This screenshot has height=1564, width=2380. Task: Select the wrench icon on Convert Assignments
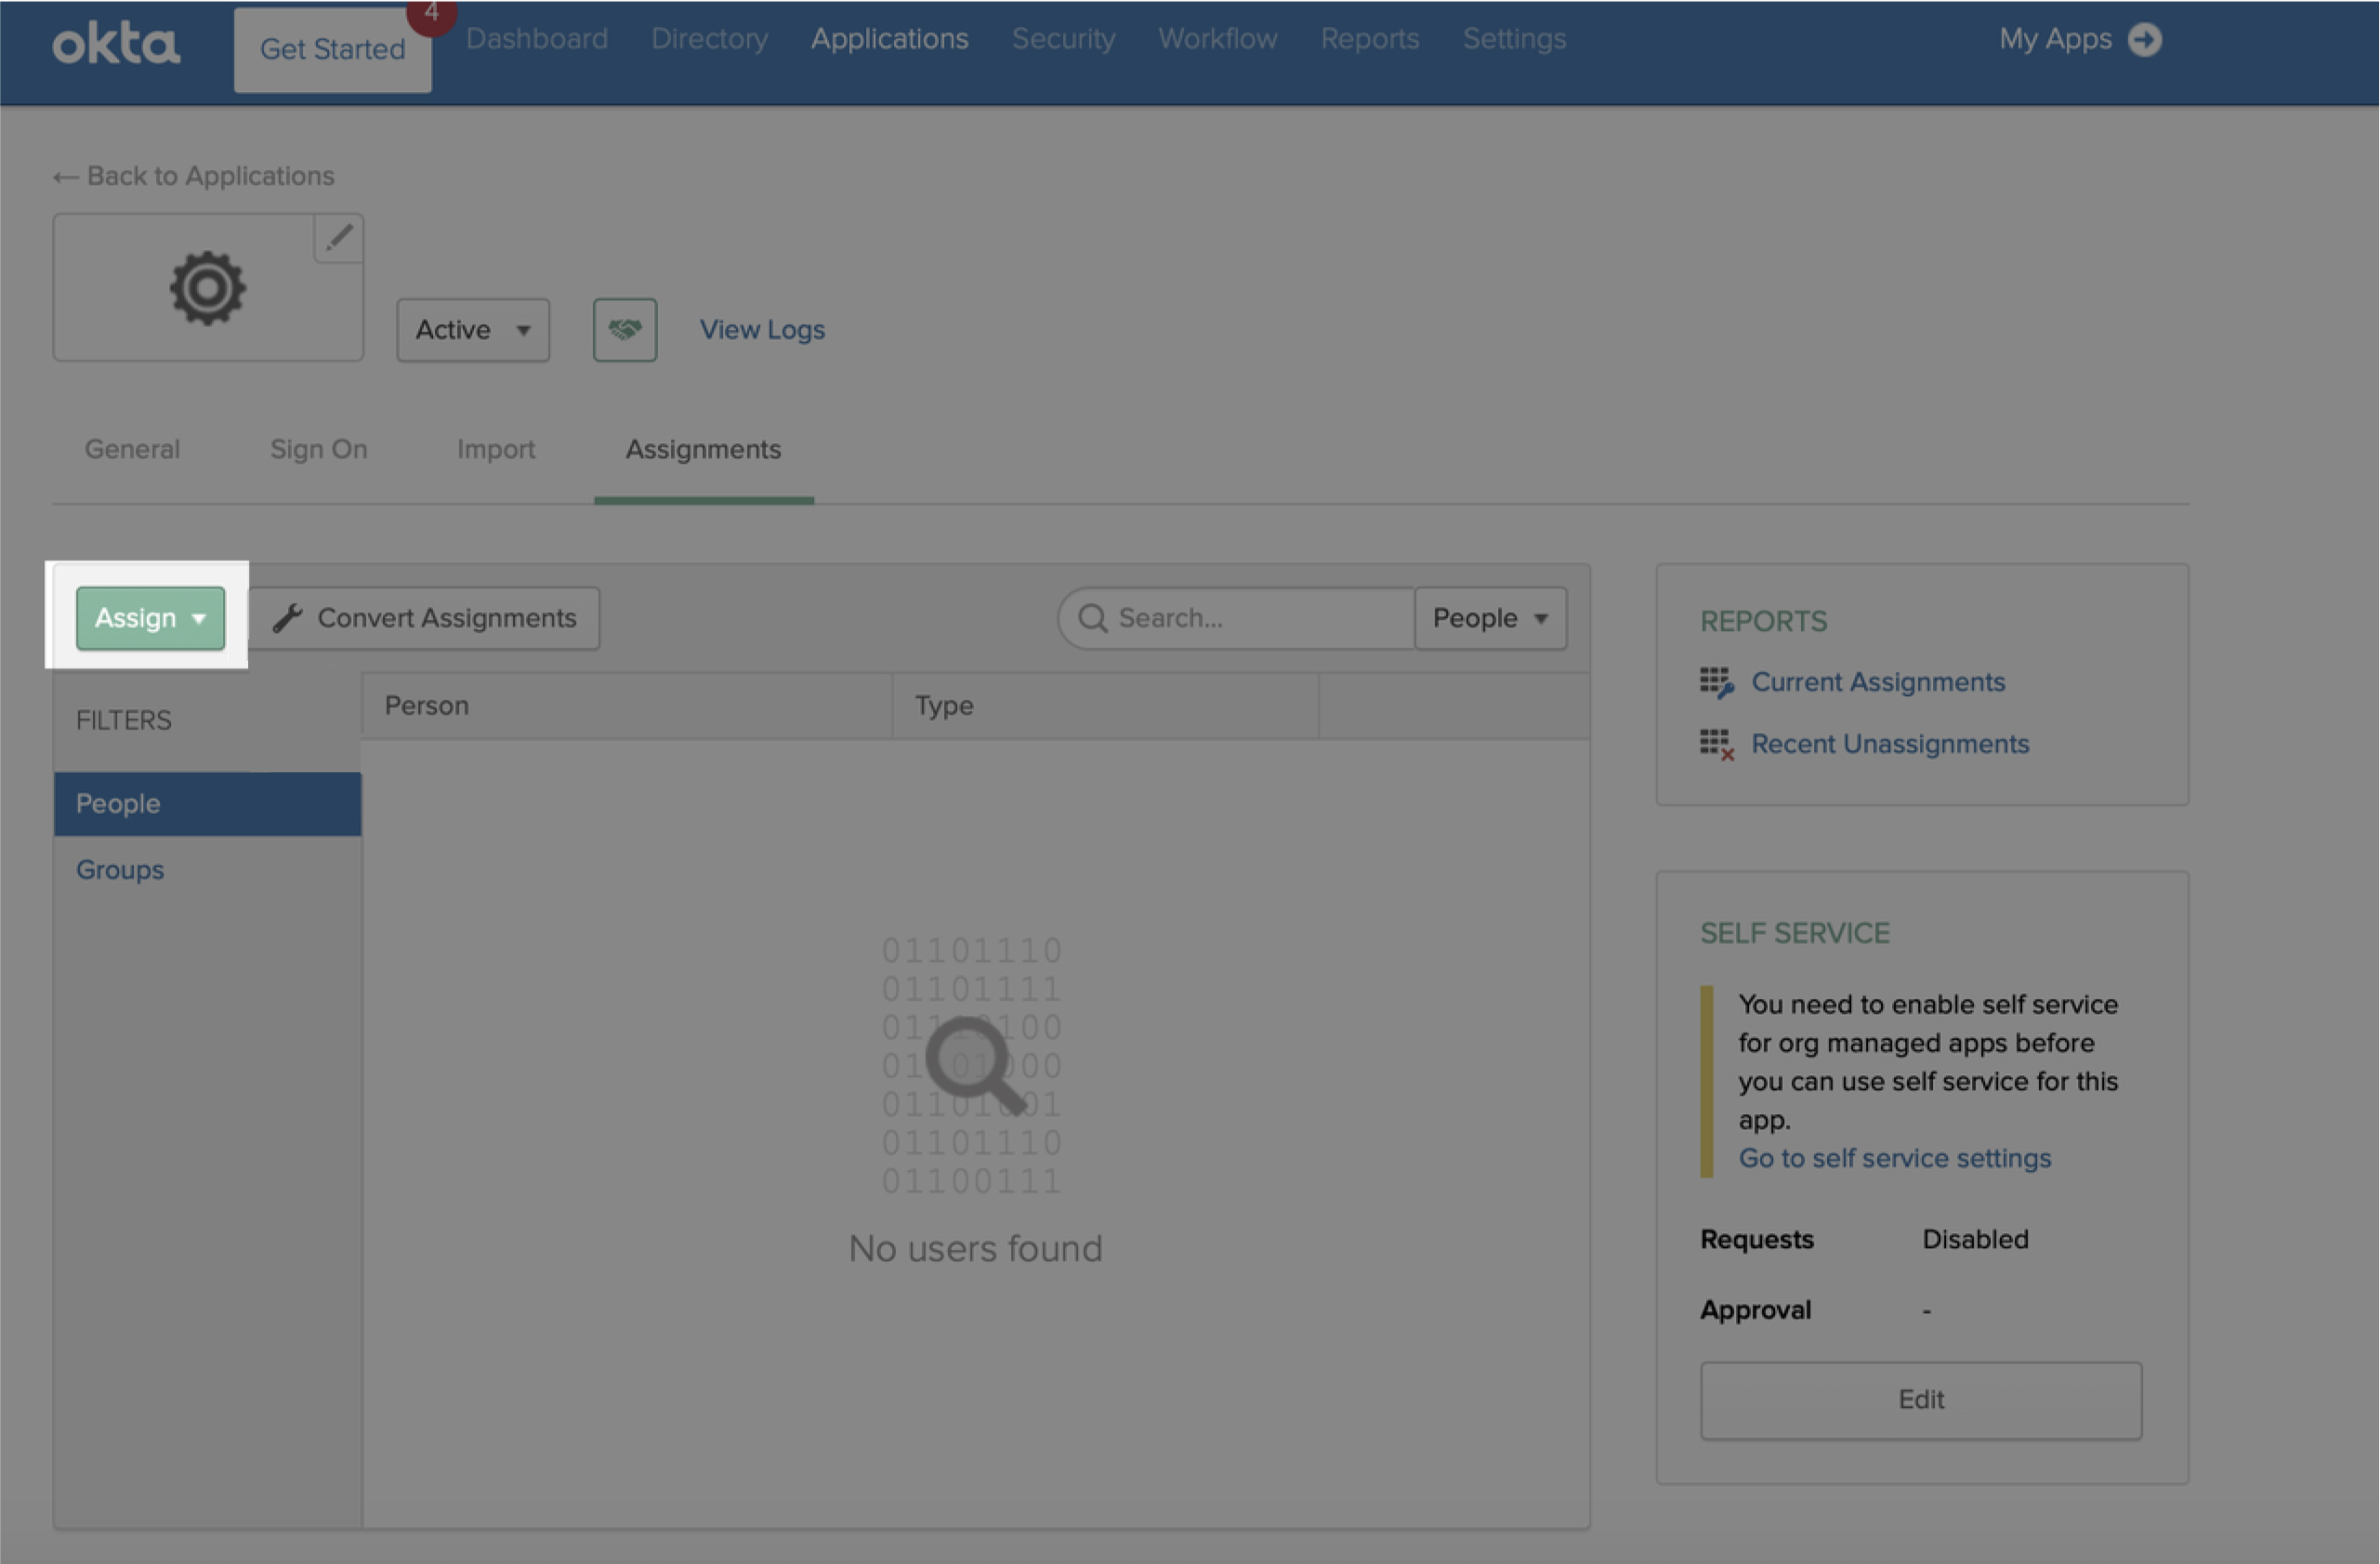(289, 617)
